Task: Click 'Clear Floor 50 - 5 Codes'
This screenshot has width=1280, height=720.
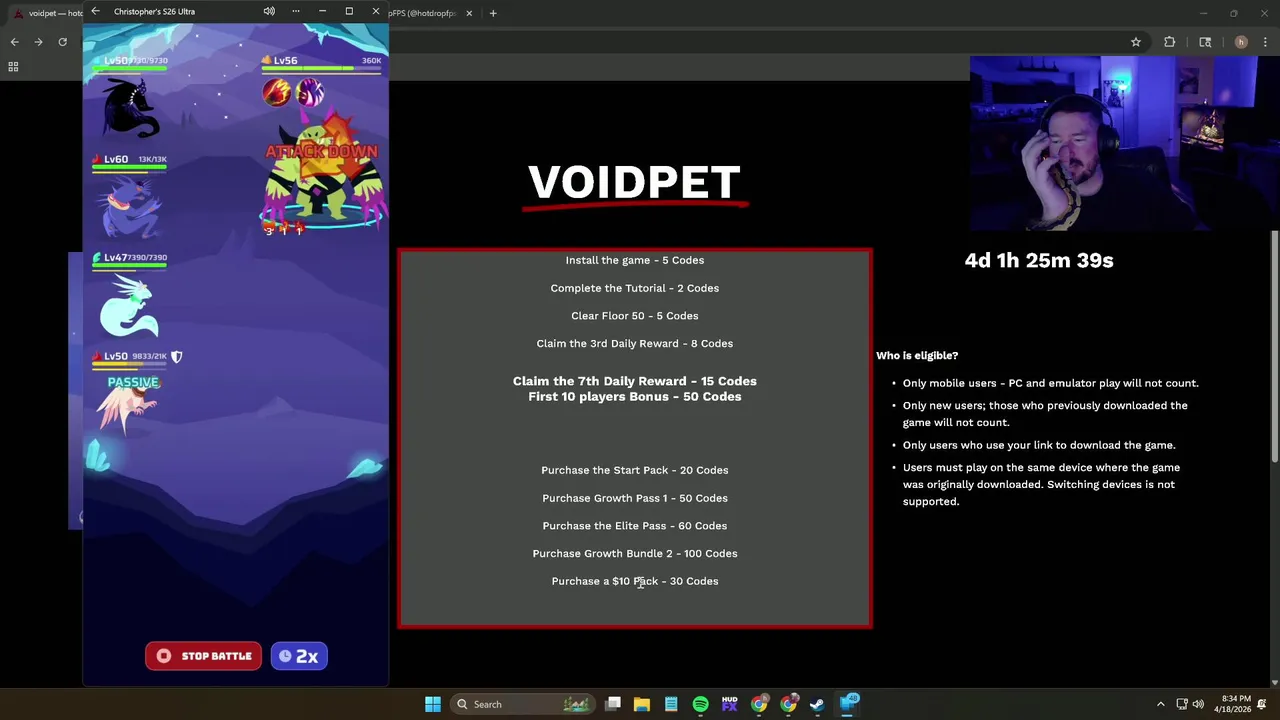Action: [635, 316]
